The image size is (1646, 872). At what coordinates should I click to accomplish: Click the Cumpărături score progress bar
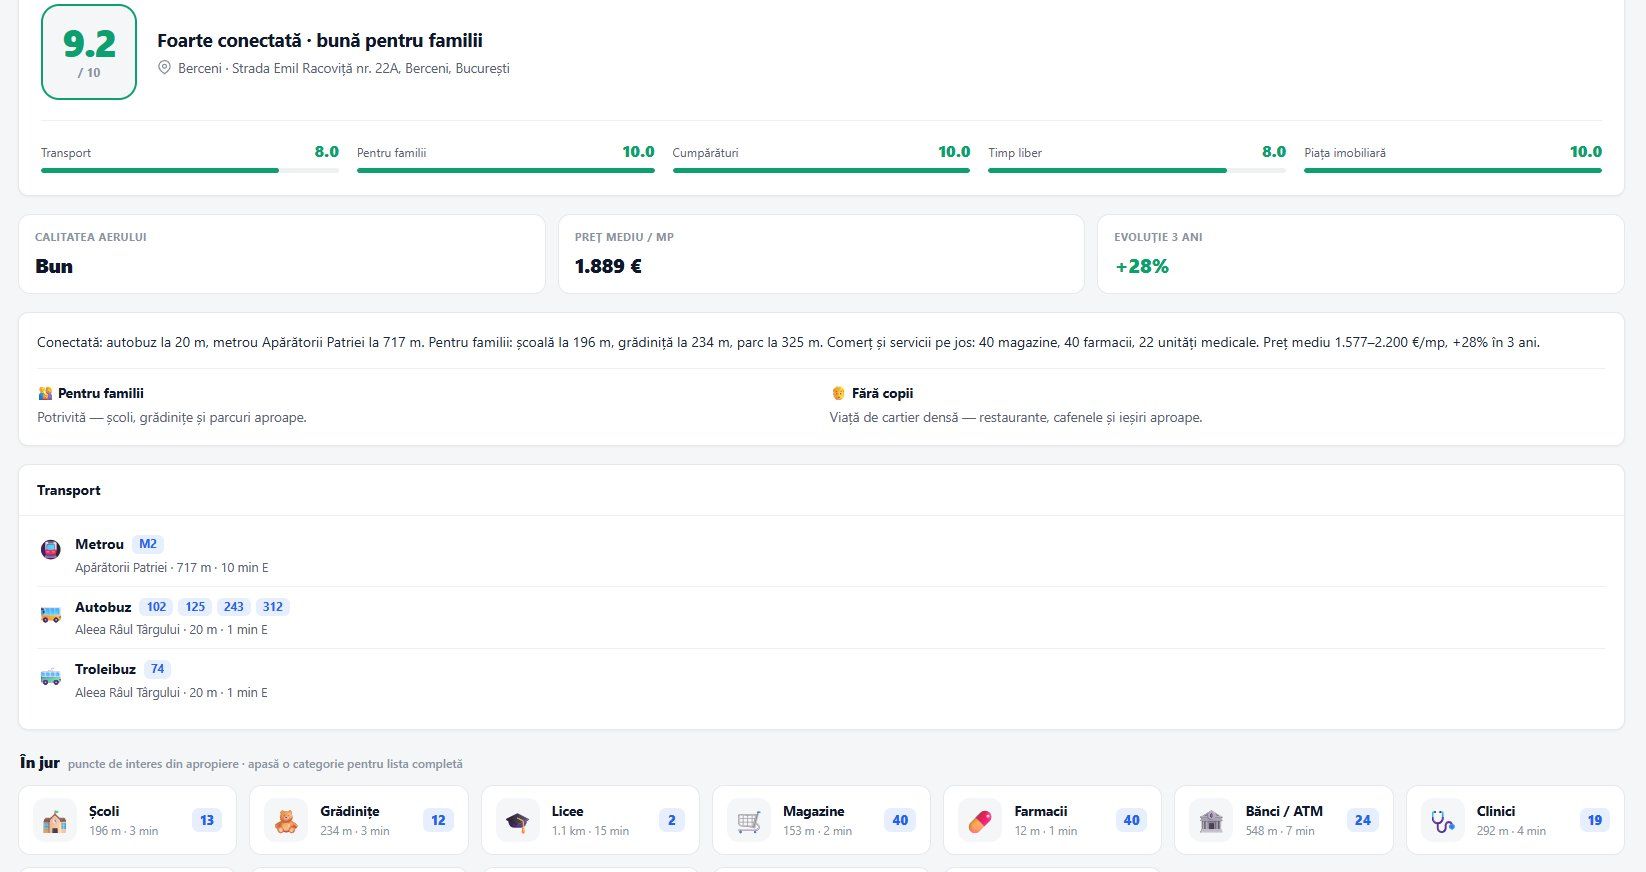pyautogui.click(x=821, y=171)
